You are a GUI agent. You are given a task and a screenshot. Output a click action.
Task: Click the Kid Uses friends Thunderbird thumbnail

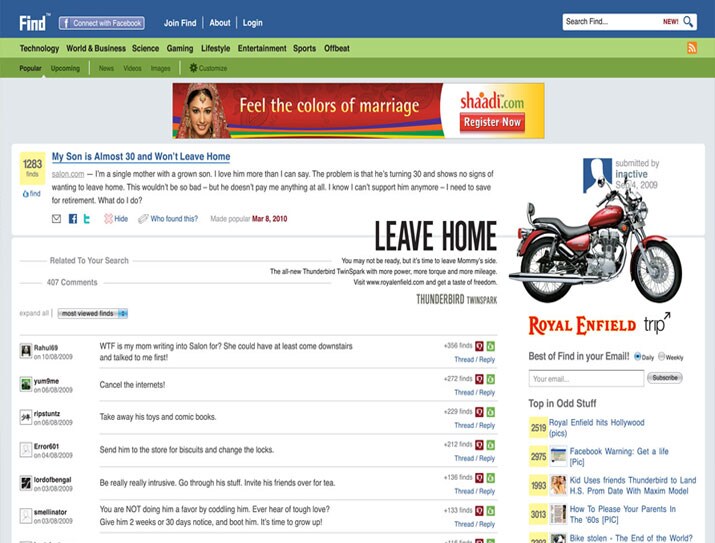558,485
